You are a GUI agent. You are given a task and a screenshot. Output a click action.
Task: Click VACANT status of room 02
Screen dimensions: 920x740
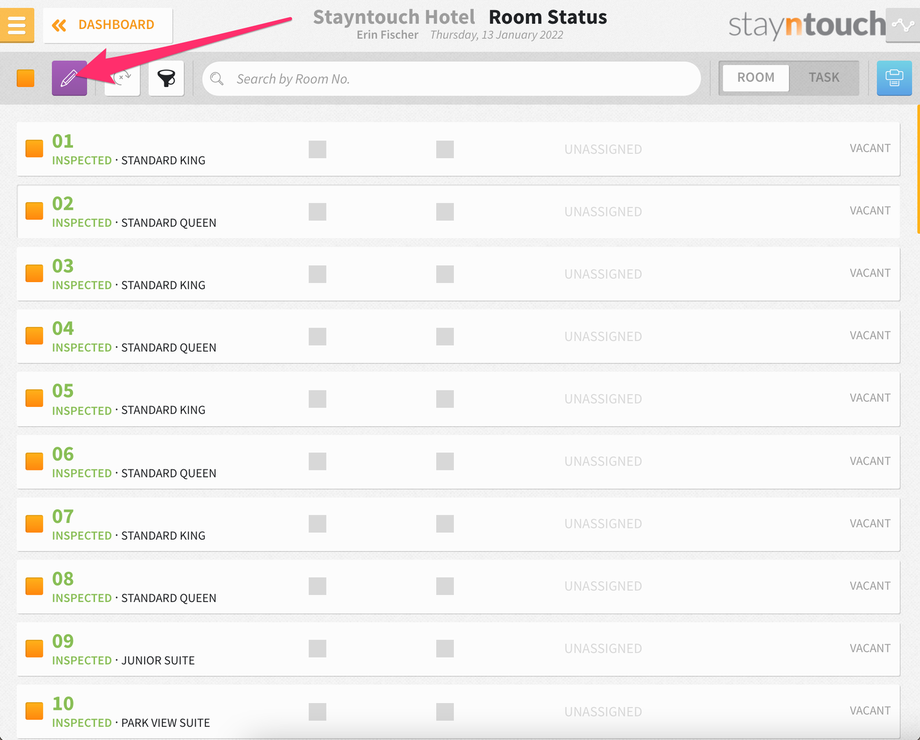click(870, 211)
